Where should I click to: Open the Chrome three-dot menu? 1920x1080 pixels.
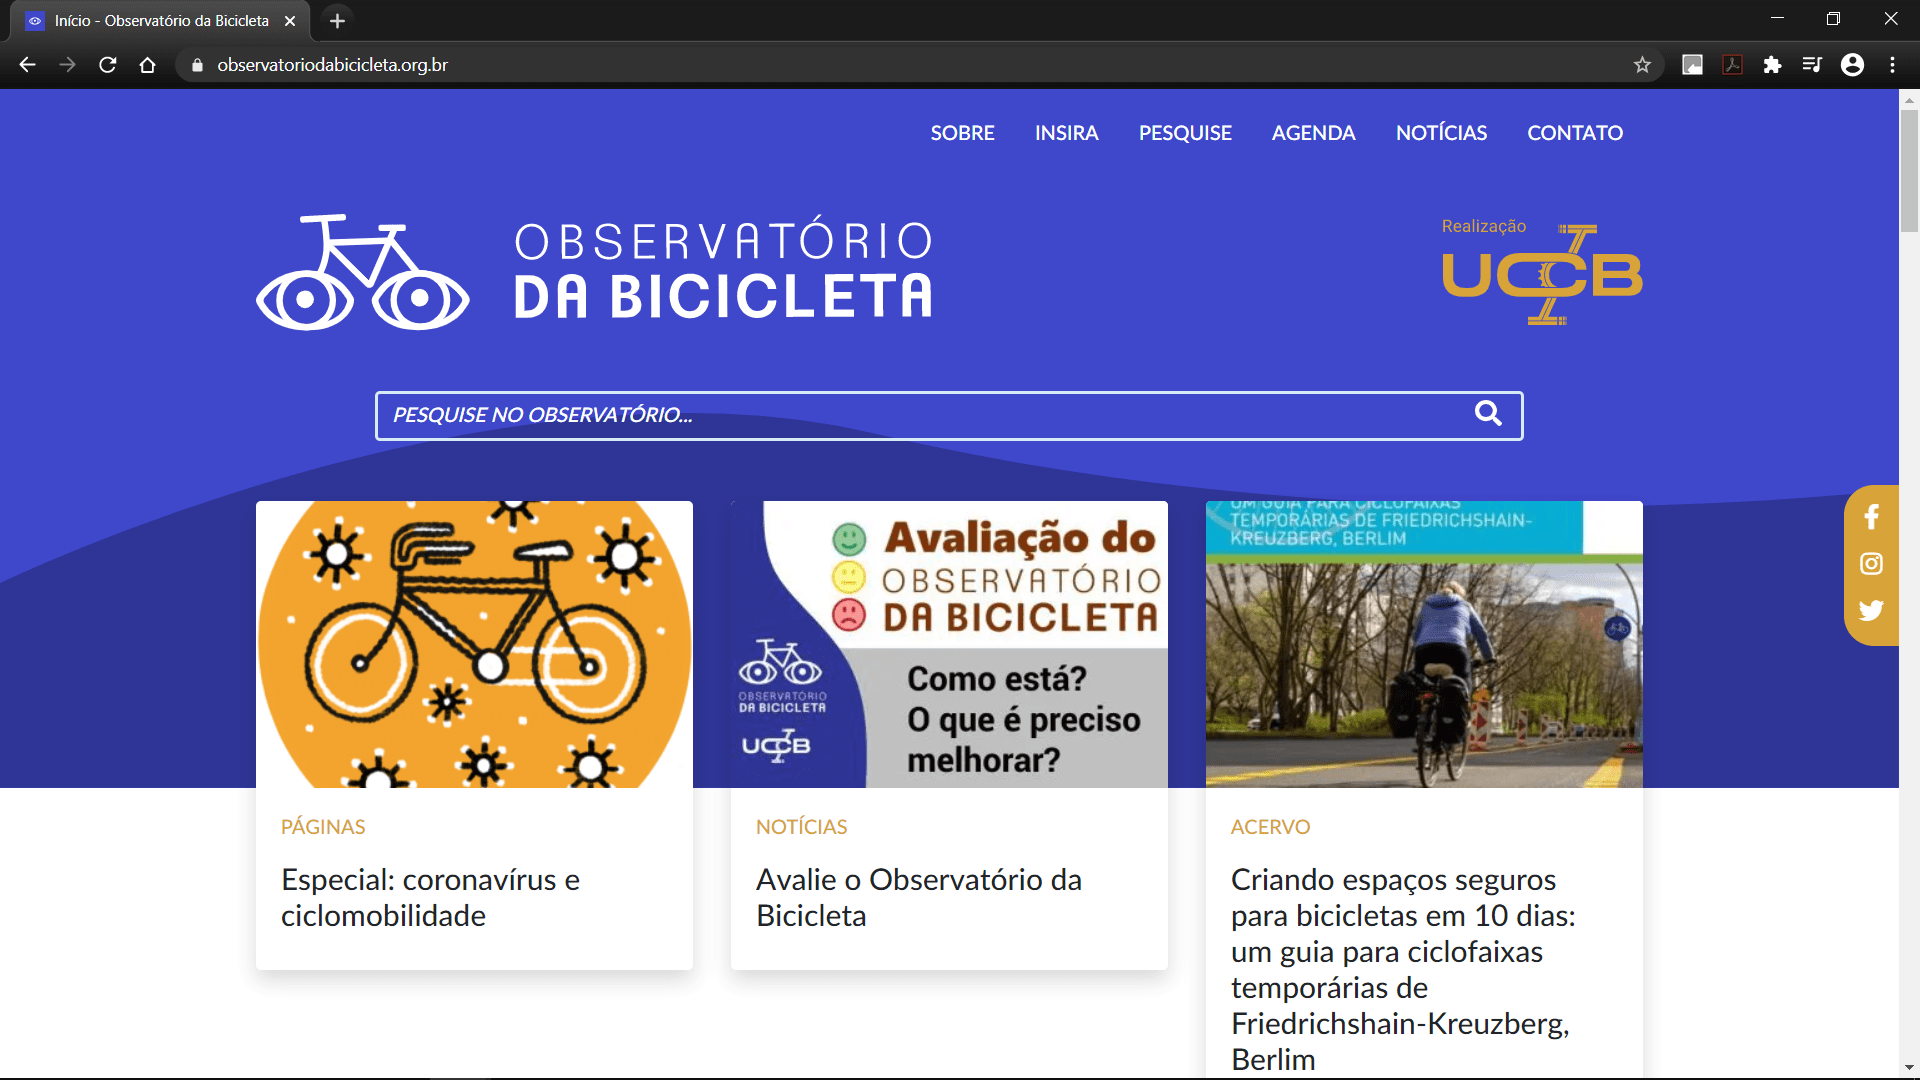1892,64
